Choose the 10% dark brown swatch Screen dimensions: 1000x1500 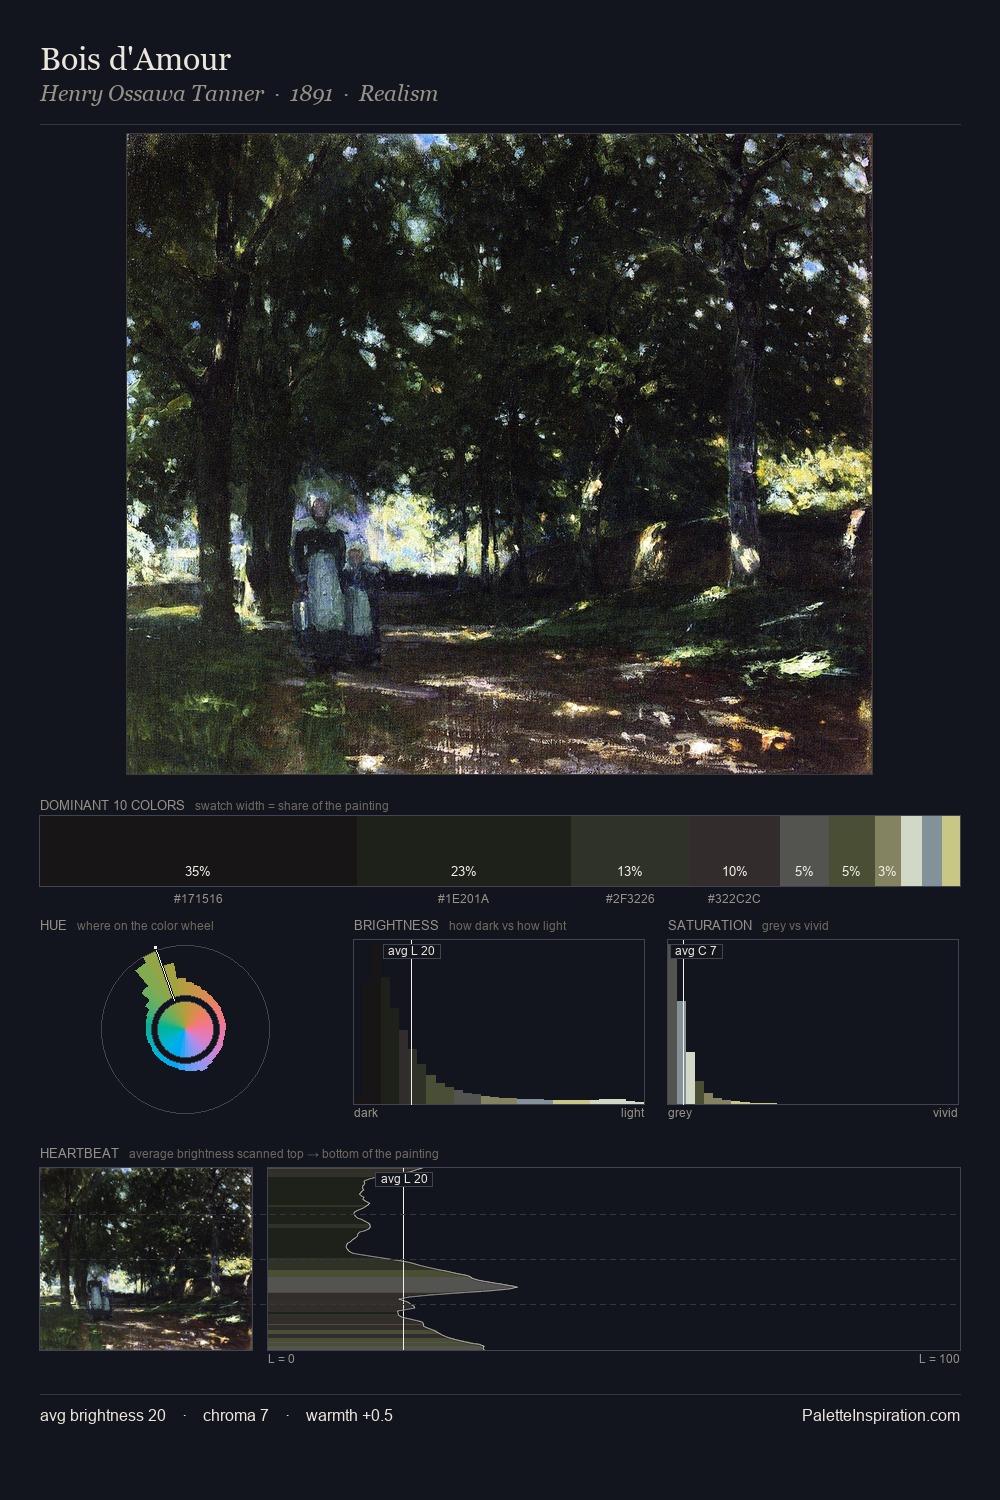pyautogui.click(x=735, y=851)
